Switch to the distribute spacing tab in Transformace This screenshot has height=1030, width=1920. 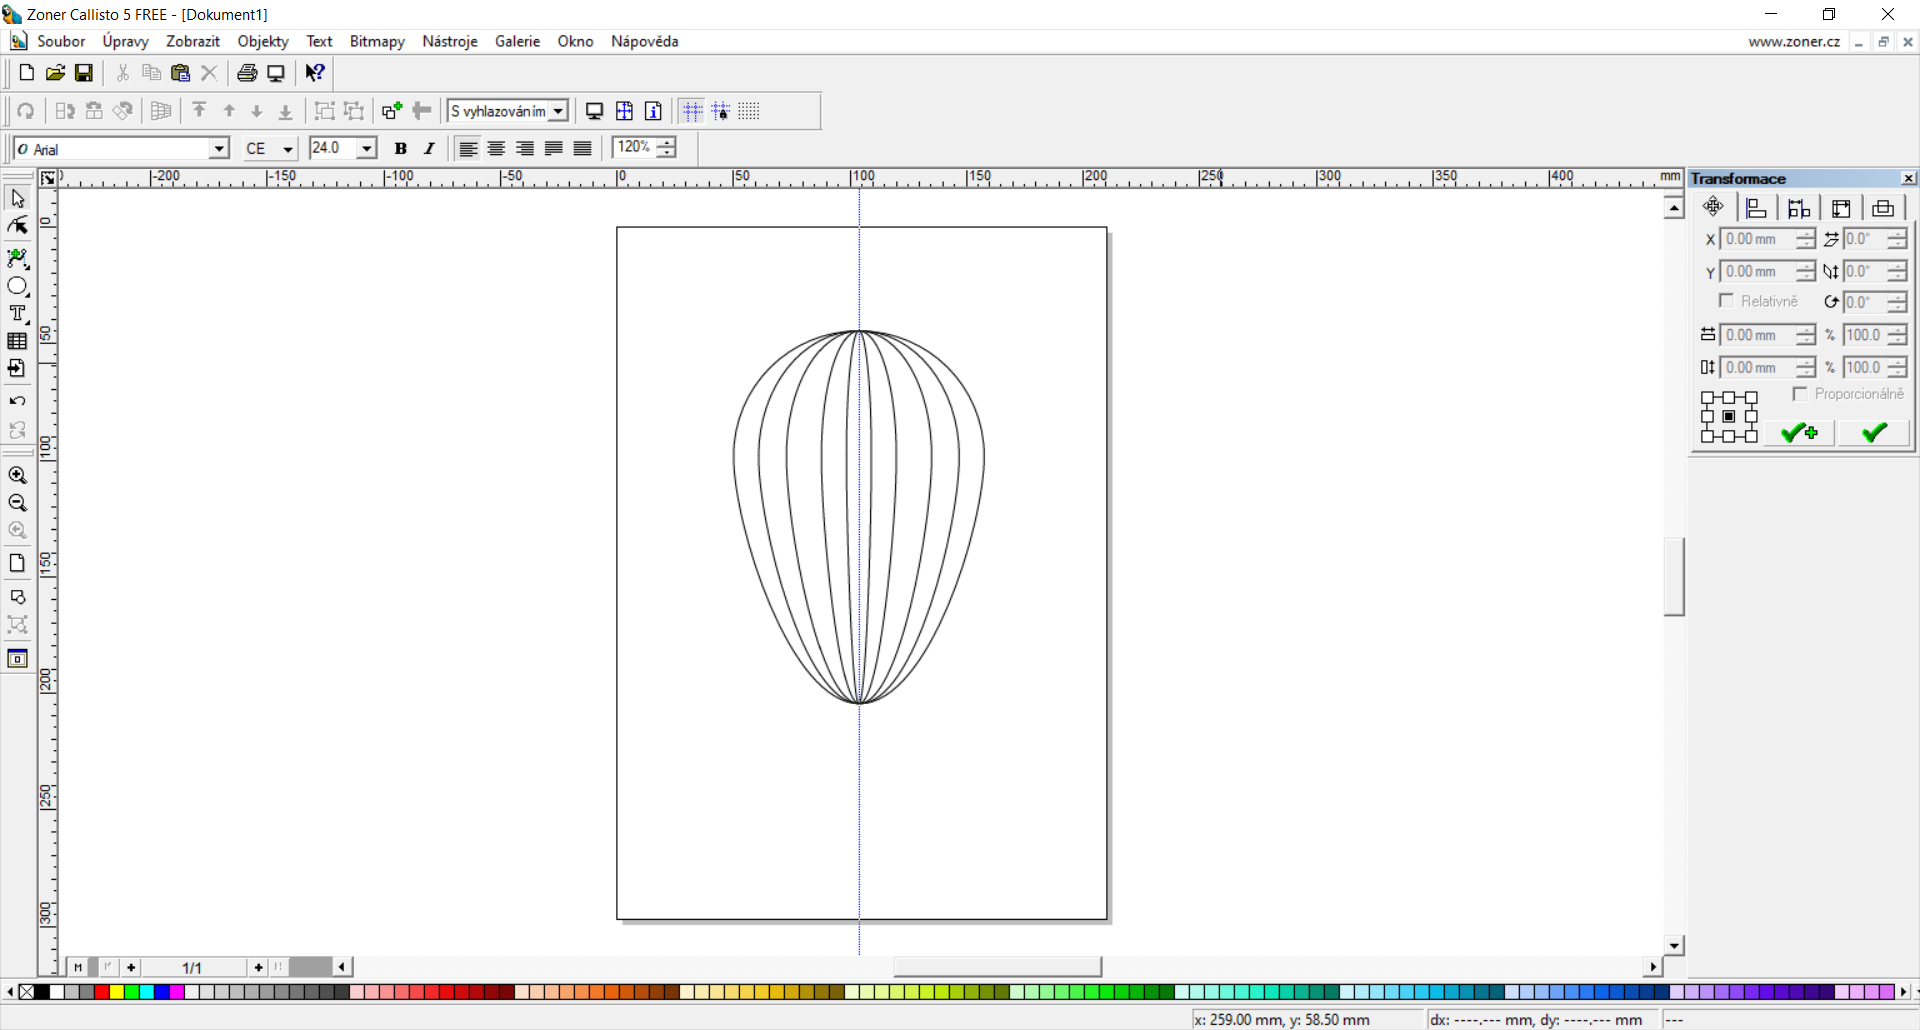point(1799,208)
